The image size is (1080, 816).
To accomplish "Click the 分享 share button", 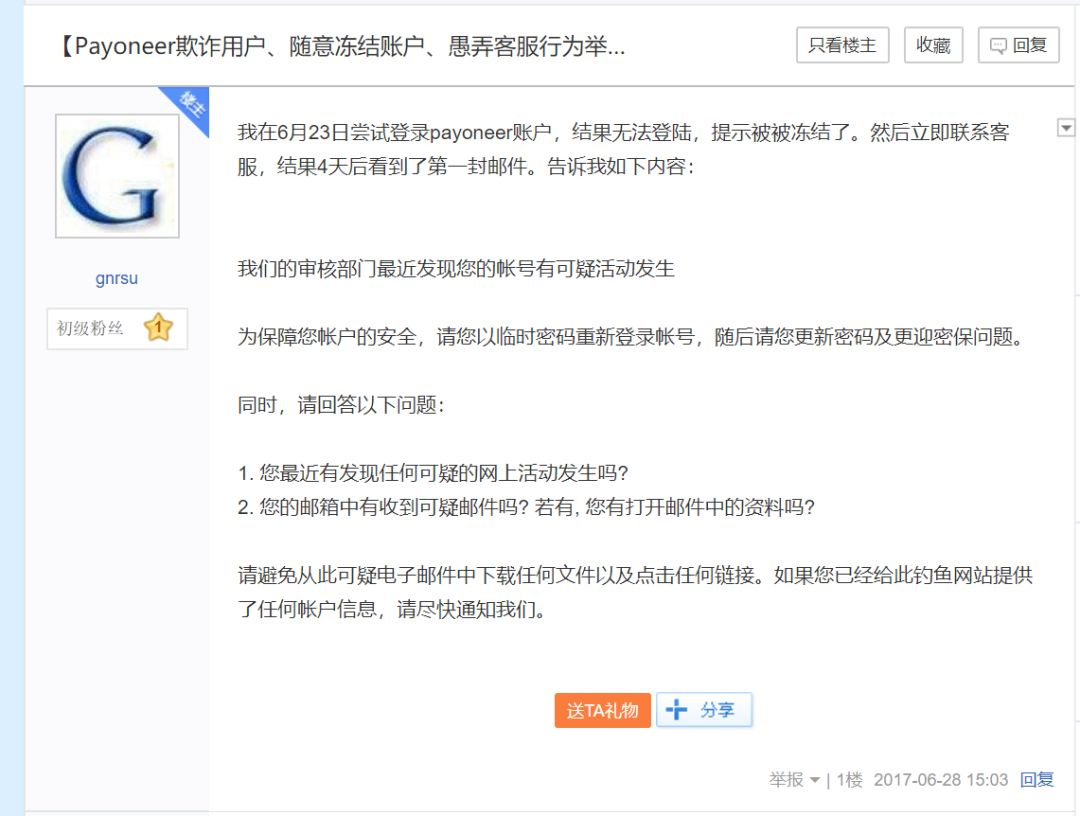I will coord(704,710).
